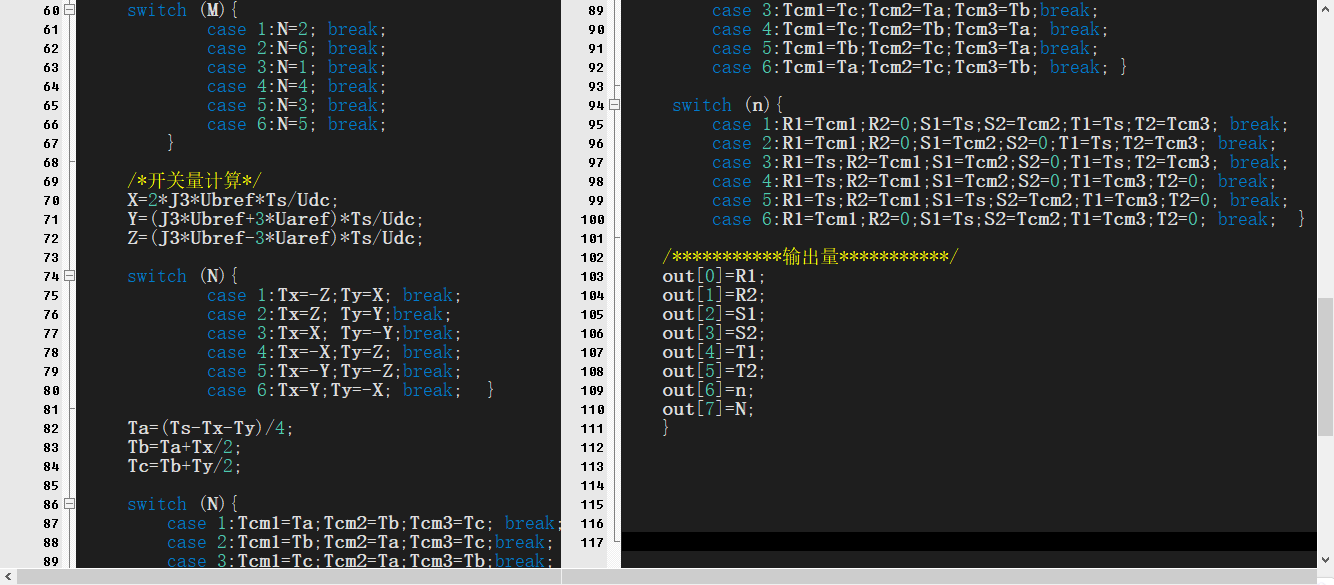Viewport: 1334px width, 585px height.
Task: Click the X=2*J3*Ubref*Ts/Udc; statement
Action: (x=232, y=200)
